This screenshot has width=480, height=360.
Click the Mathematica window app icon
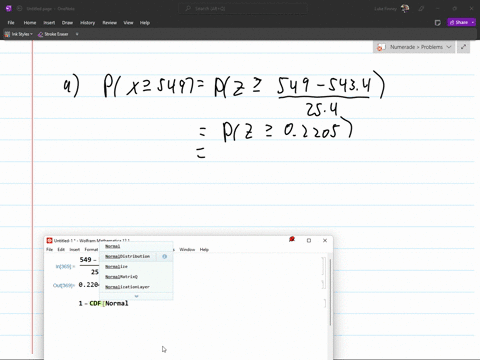point(49,240)
